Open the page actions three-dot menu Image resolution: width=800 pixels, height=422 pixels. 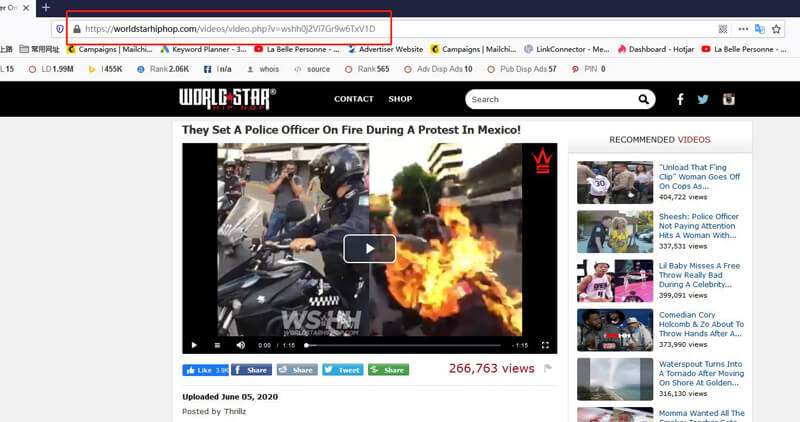click(x=743, y=29)
